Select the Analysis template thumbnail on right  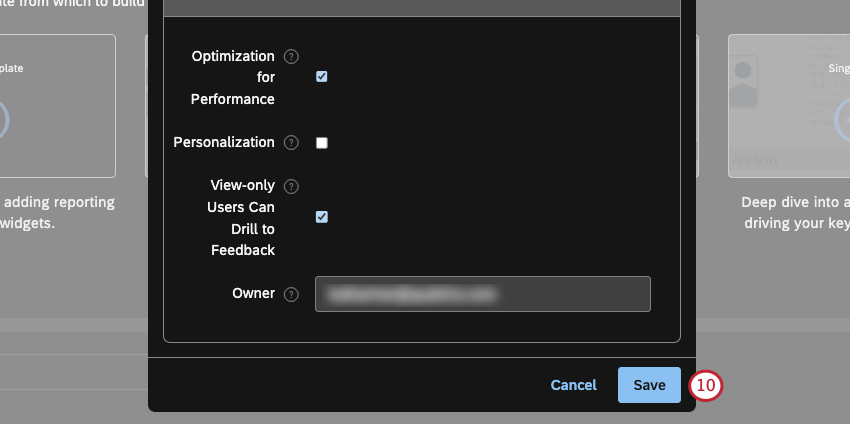point(790,105)
